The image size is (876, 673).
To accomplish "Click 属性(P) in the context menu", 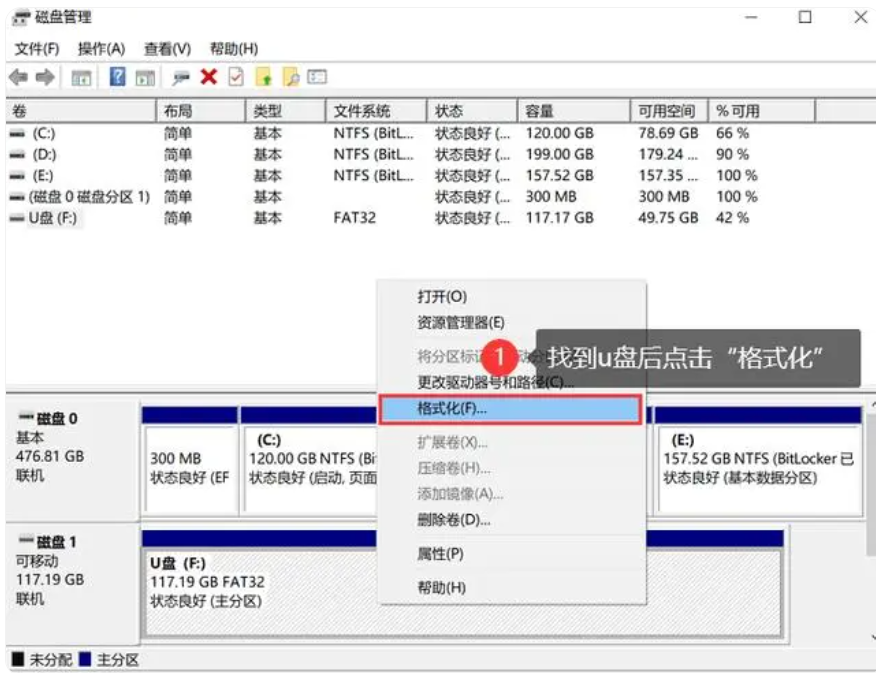I will [440, 553].
